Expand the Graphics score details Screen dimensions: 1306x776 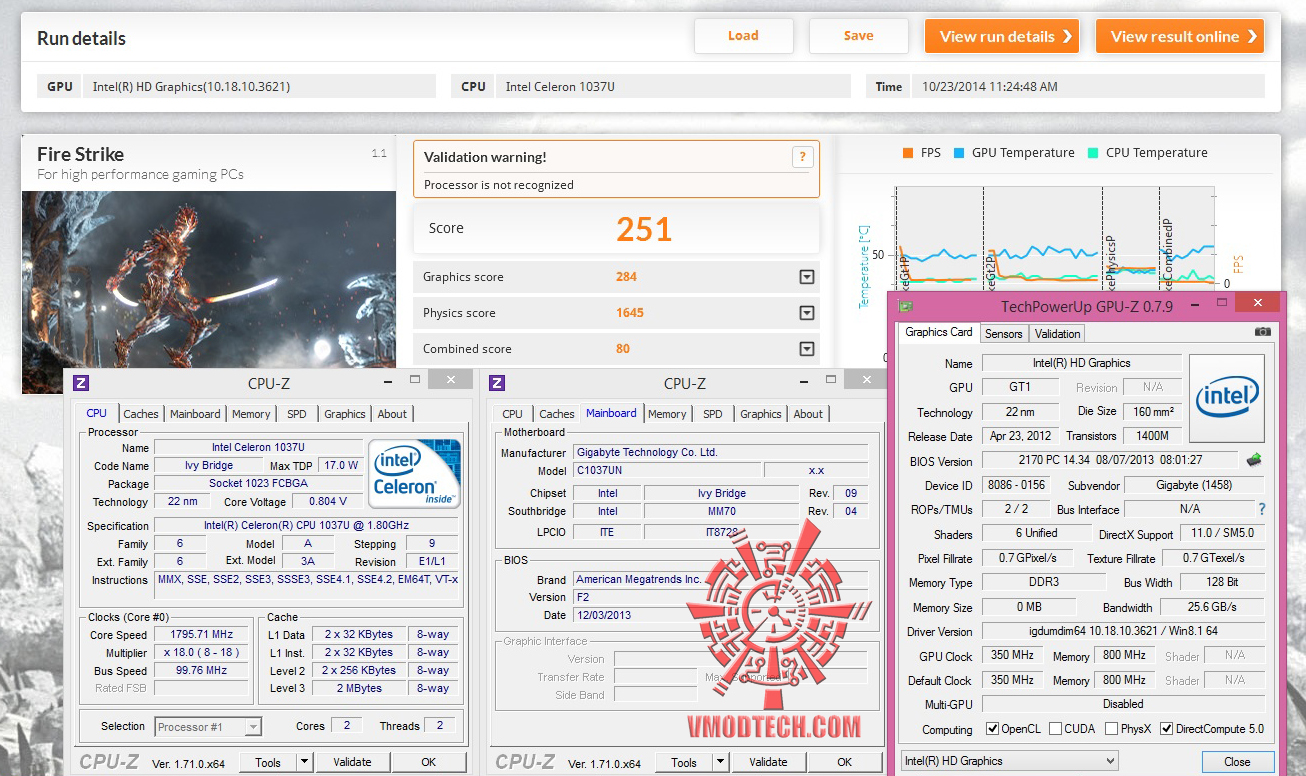tap(807, 277)
